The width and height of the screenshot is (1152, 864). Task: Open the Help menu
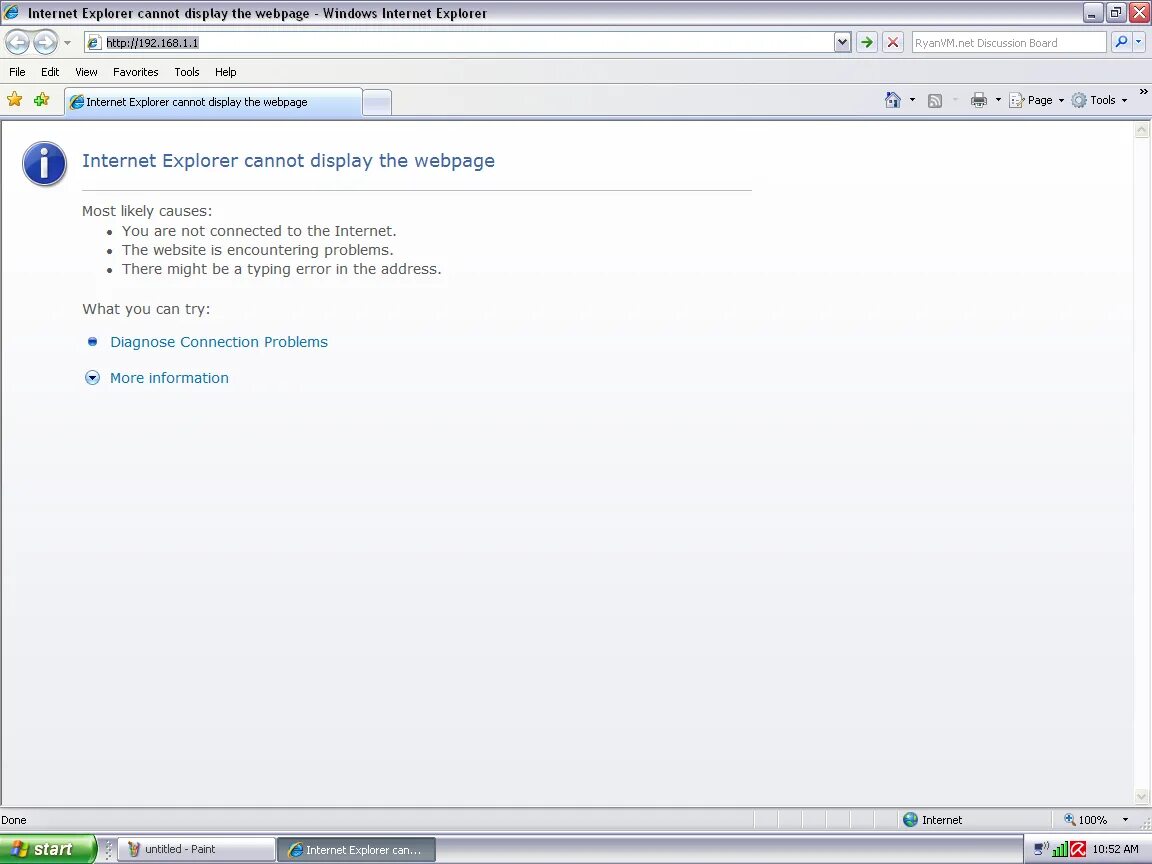point(226,72)
